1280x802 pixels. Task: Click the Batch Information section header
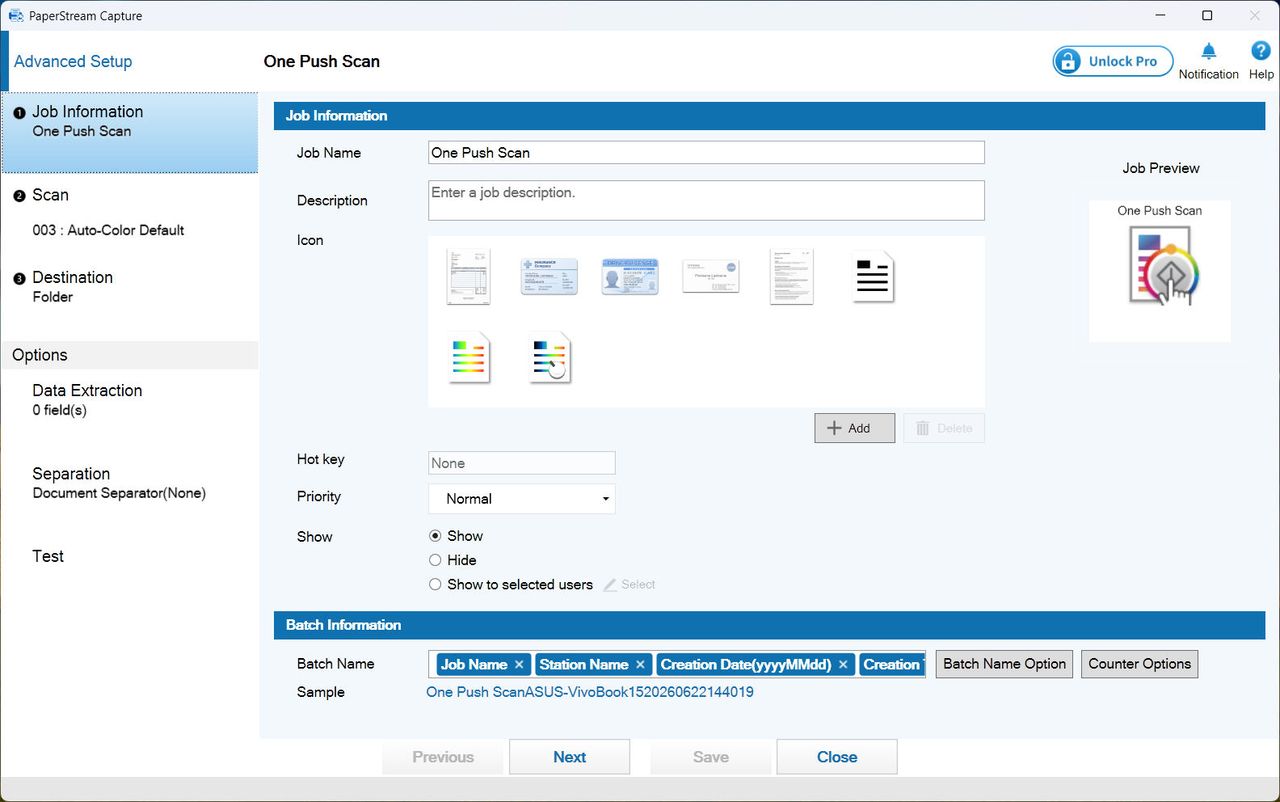pyautogui.click(x=769, y=625)
